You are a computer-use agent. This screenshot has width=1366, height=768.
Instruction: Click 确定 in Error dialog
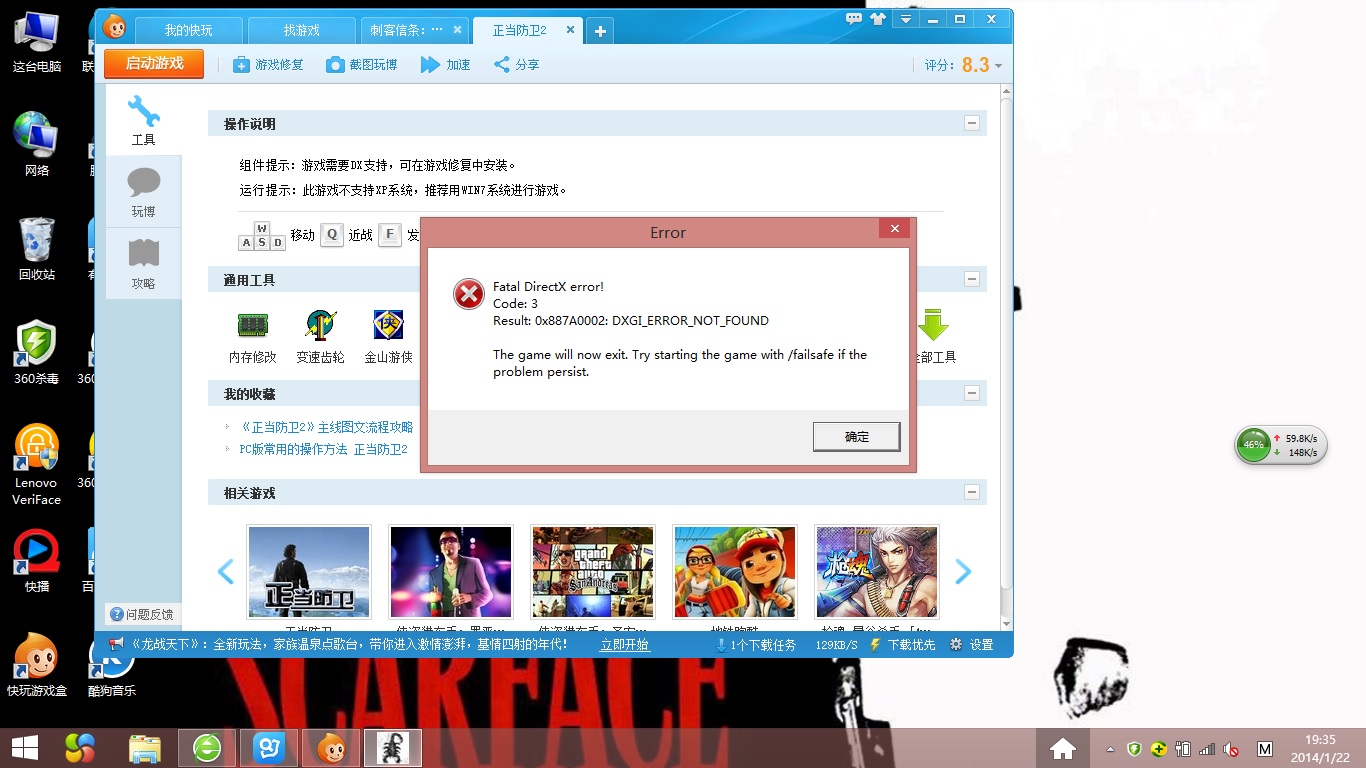click(857, 437)
